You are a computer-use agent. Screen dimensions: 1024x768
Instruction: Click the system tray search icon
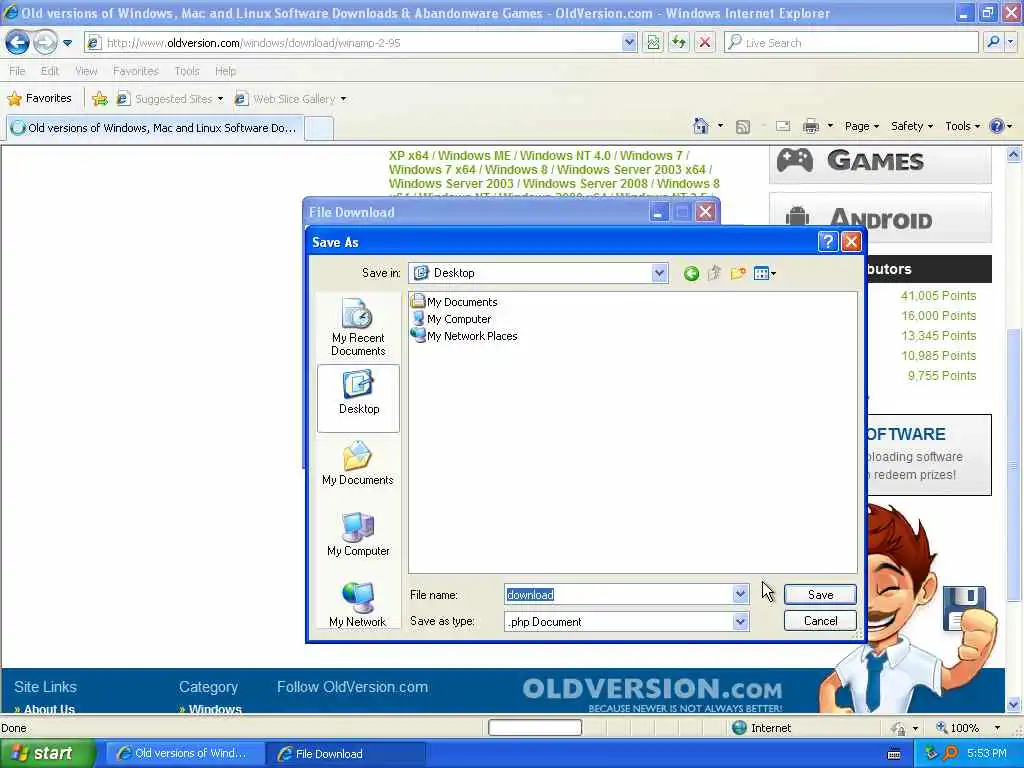950,753
